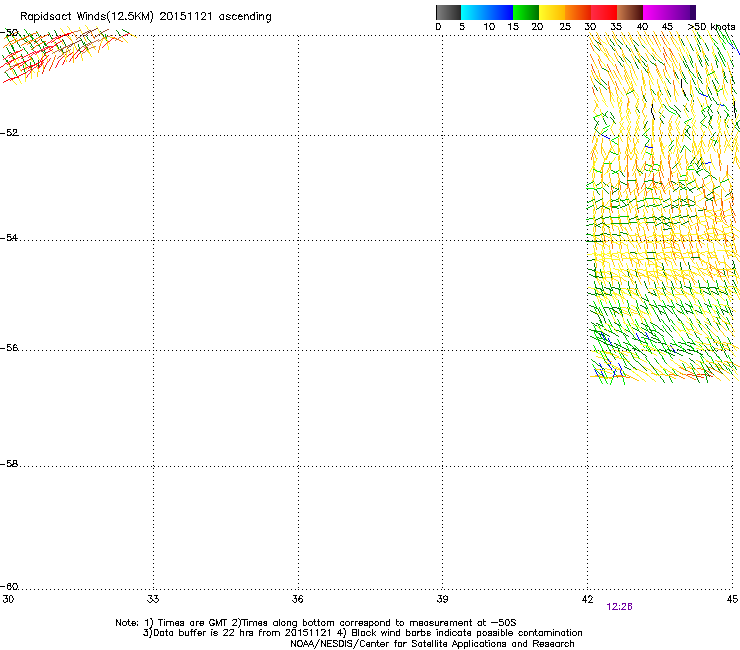Click the 'Rapidscat Winds(12.5KM) 20151121 ascending' title

146,17
